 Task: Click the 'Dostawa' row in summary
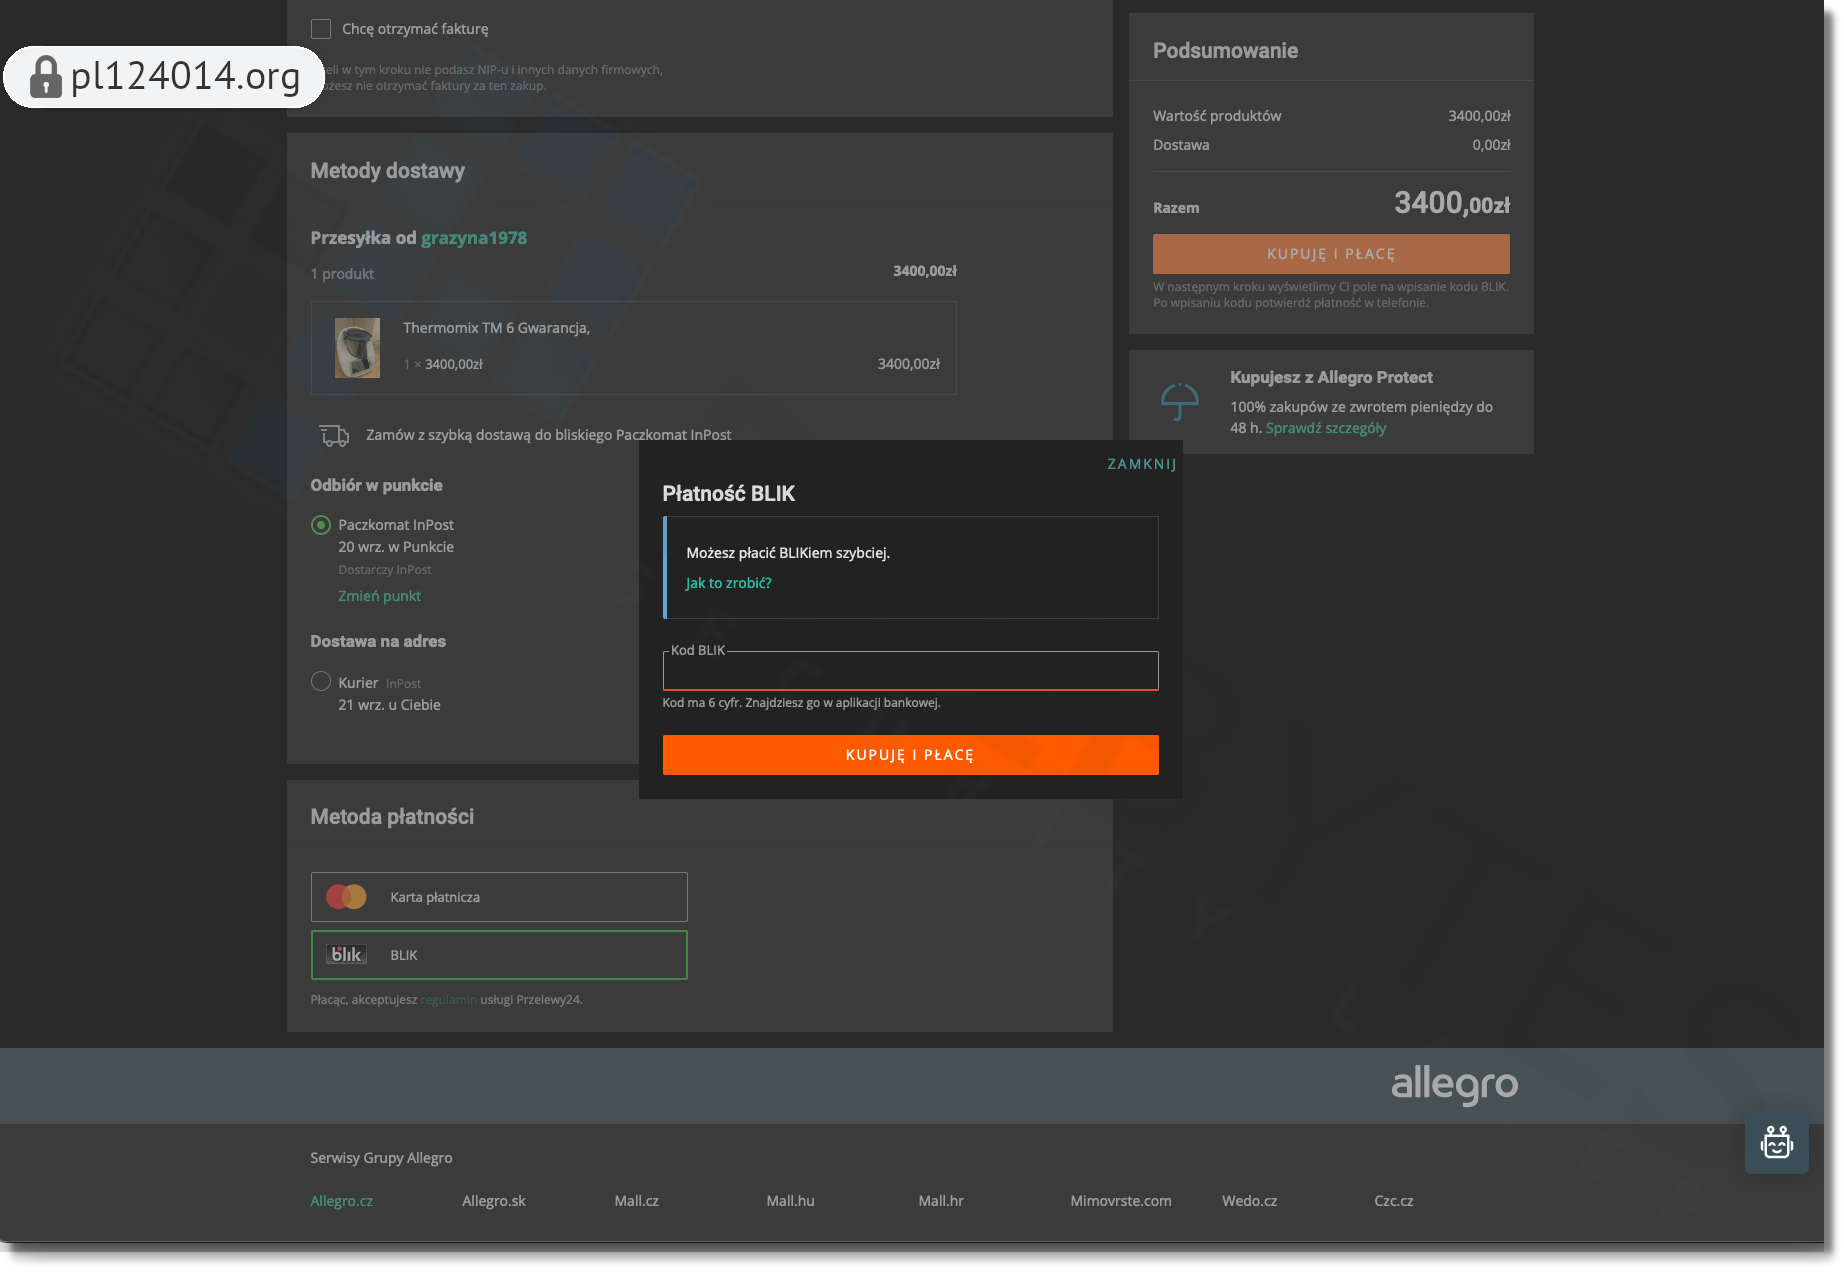click(x=1331, y=145)
